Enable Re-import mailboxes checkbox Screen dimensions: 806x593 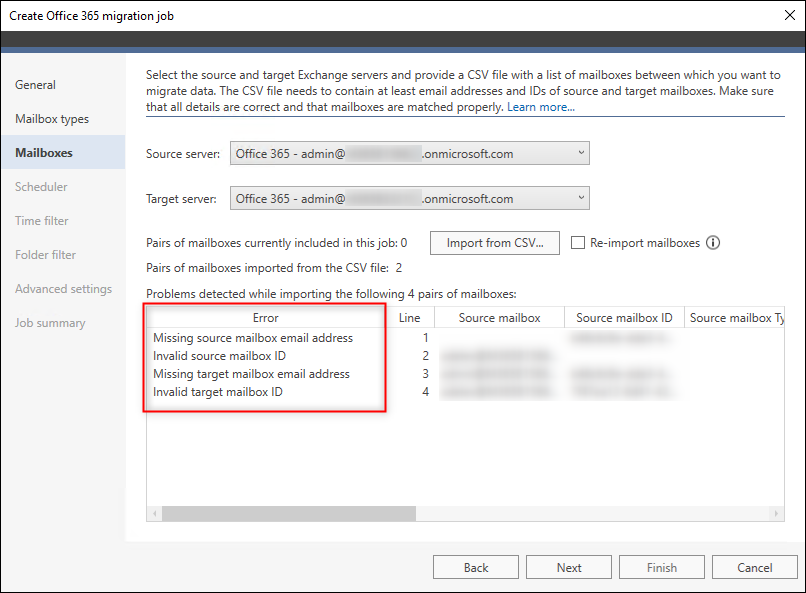578,243
